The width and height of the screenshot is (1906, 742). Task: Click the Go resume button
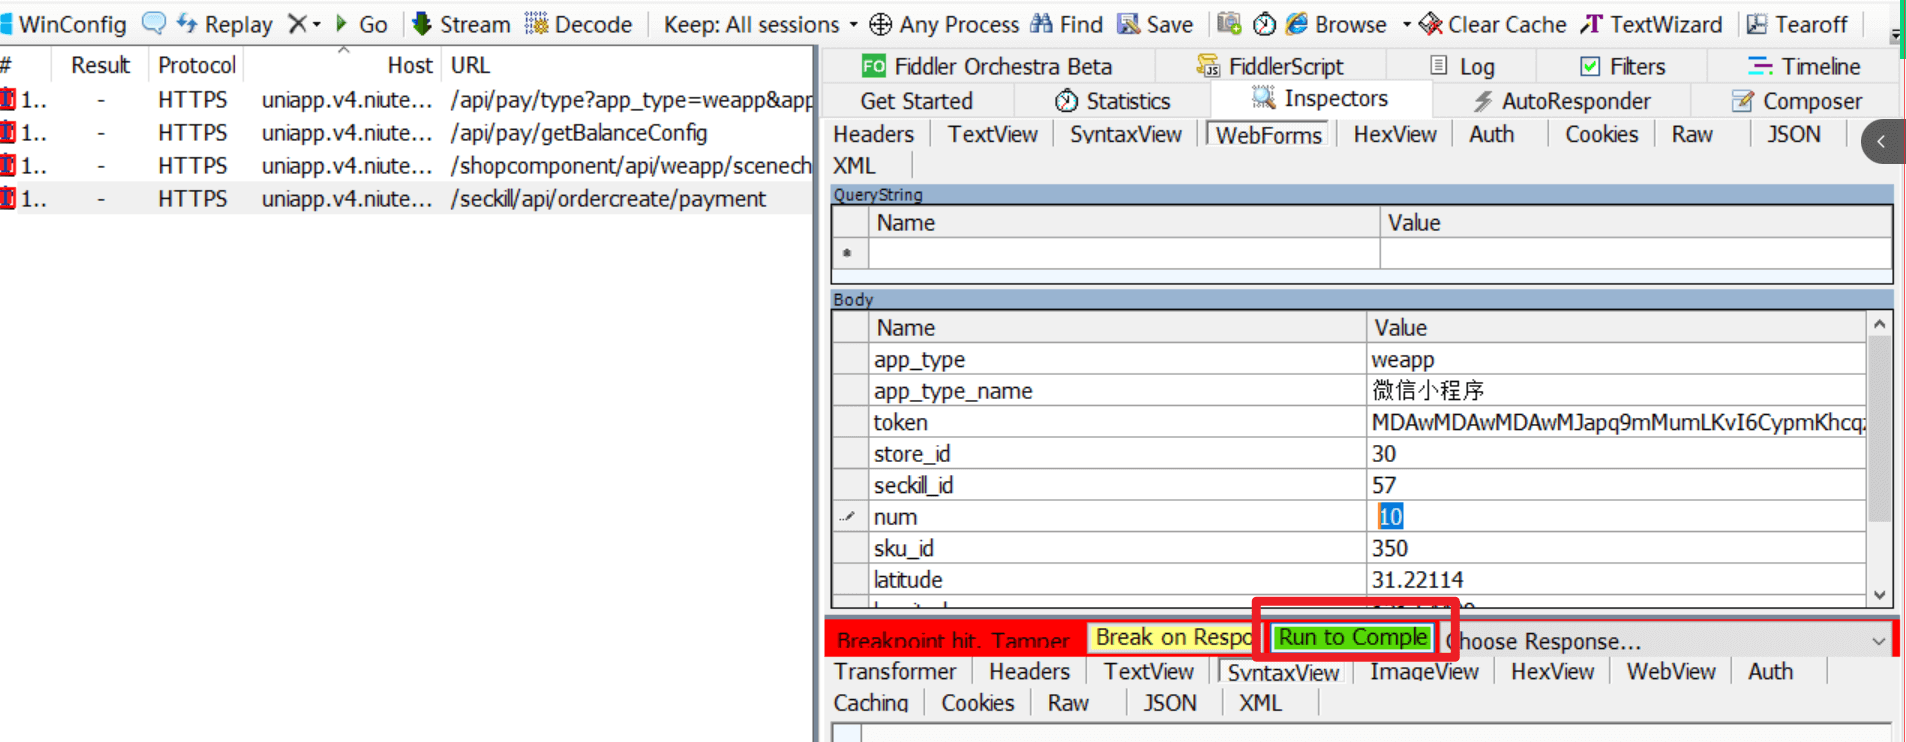point(361,24)
